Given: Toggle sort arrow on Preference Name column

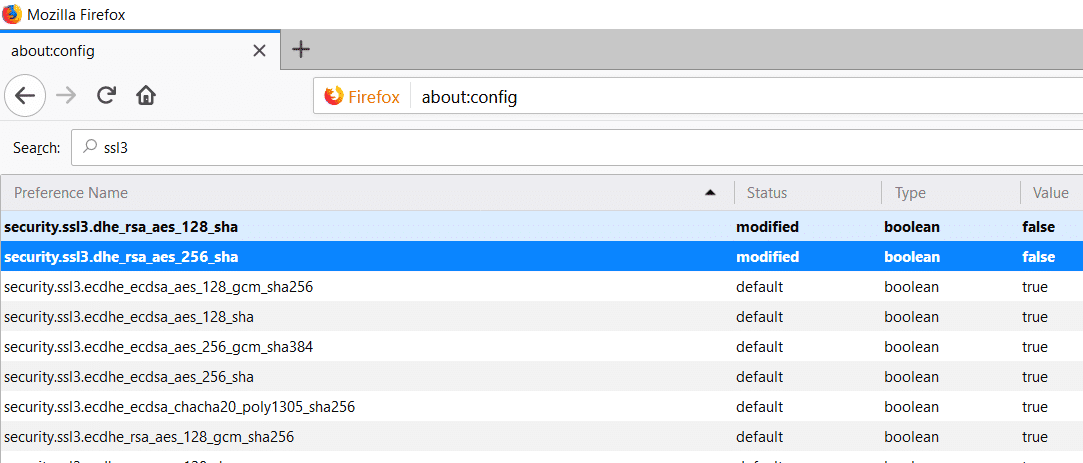Looking at the screenshot, I should coord(710,193).
